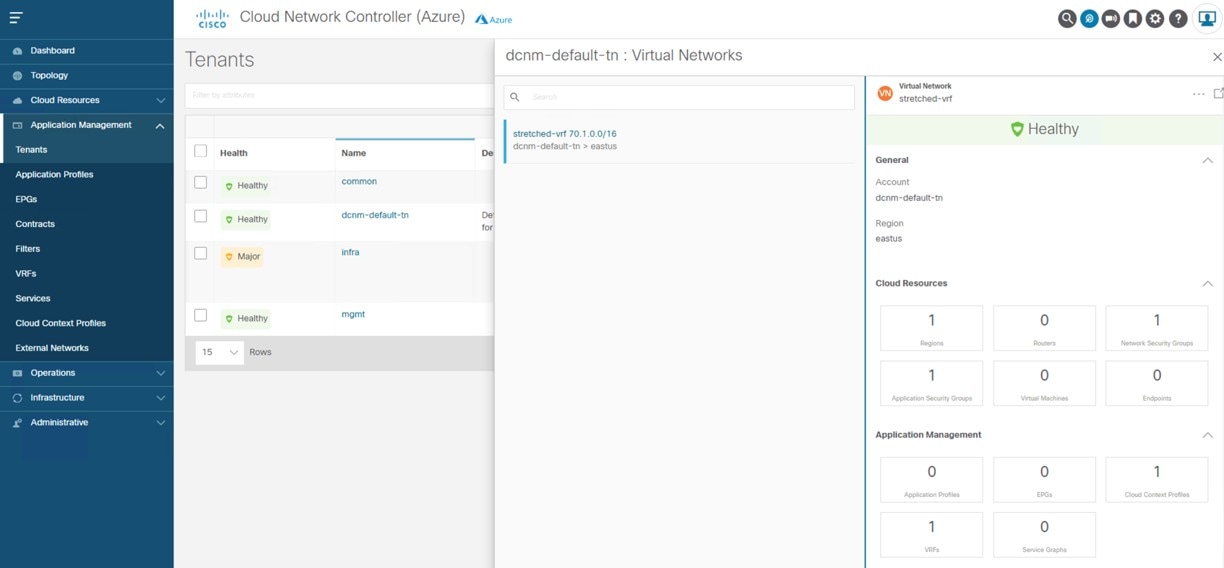The width and height of the screenshot is (1224, 568).
Task: Select all tenants with header checkbox
Action: click(x=200, y=151)
